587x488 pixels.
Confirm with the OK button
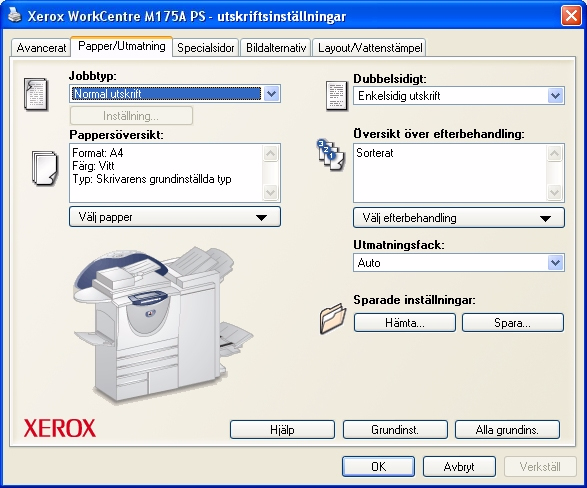(x=378, y=466)
